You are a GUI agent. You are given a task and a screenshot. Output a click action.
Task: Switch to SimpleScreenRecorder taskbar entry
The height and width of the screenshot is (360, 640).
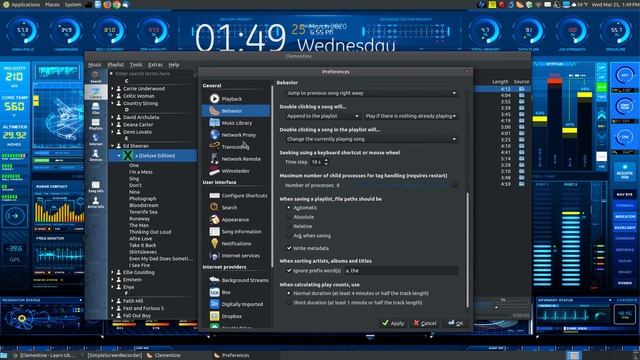[114, 356]
